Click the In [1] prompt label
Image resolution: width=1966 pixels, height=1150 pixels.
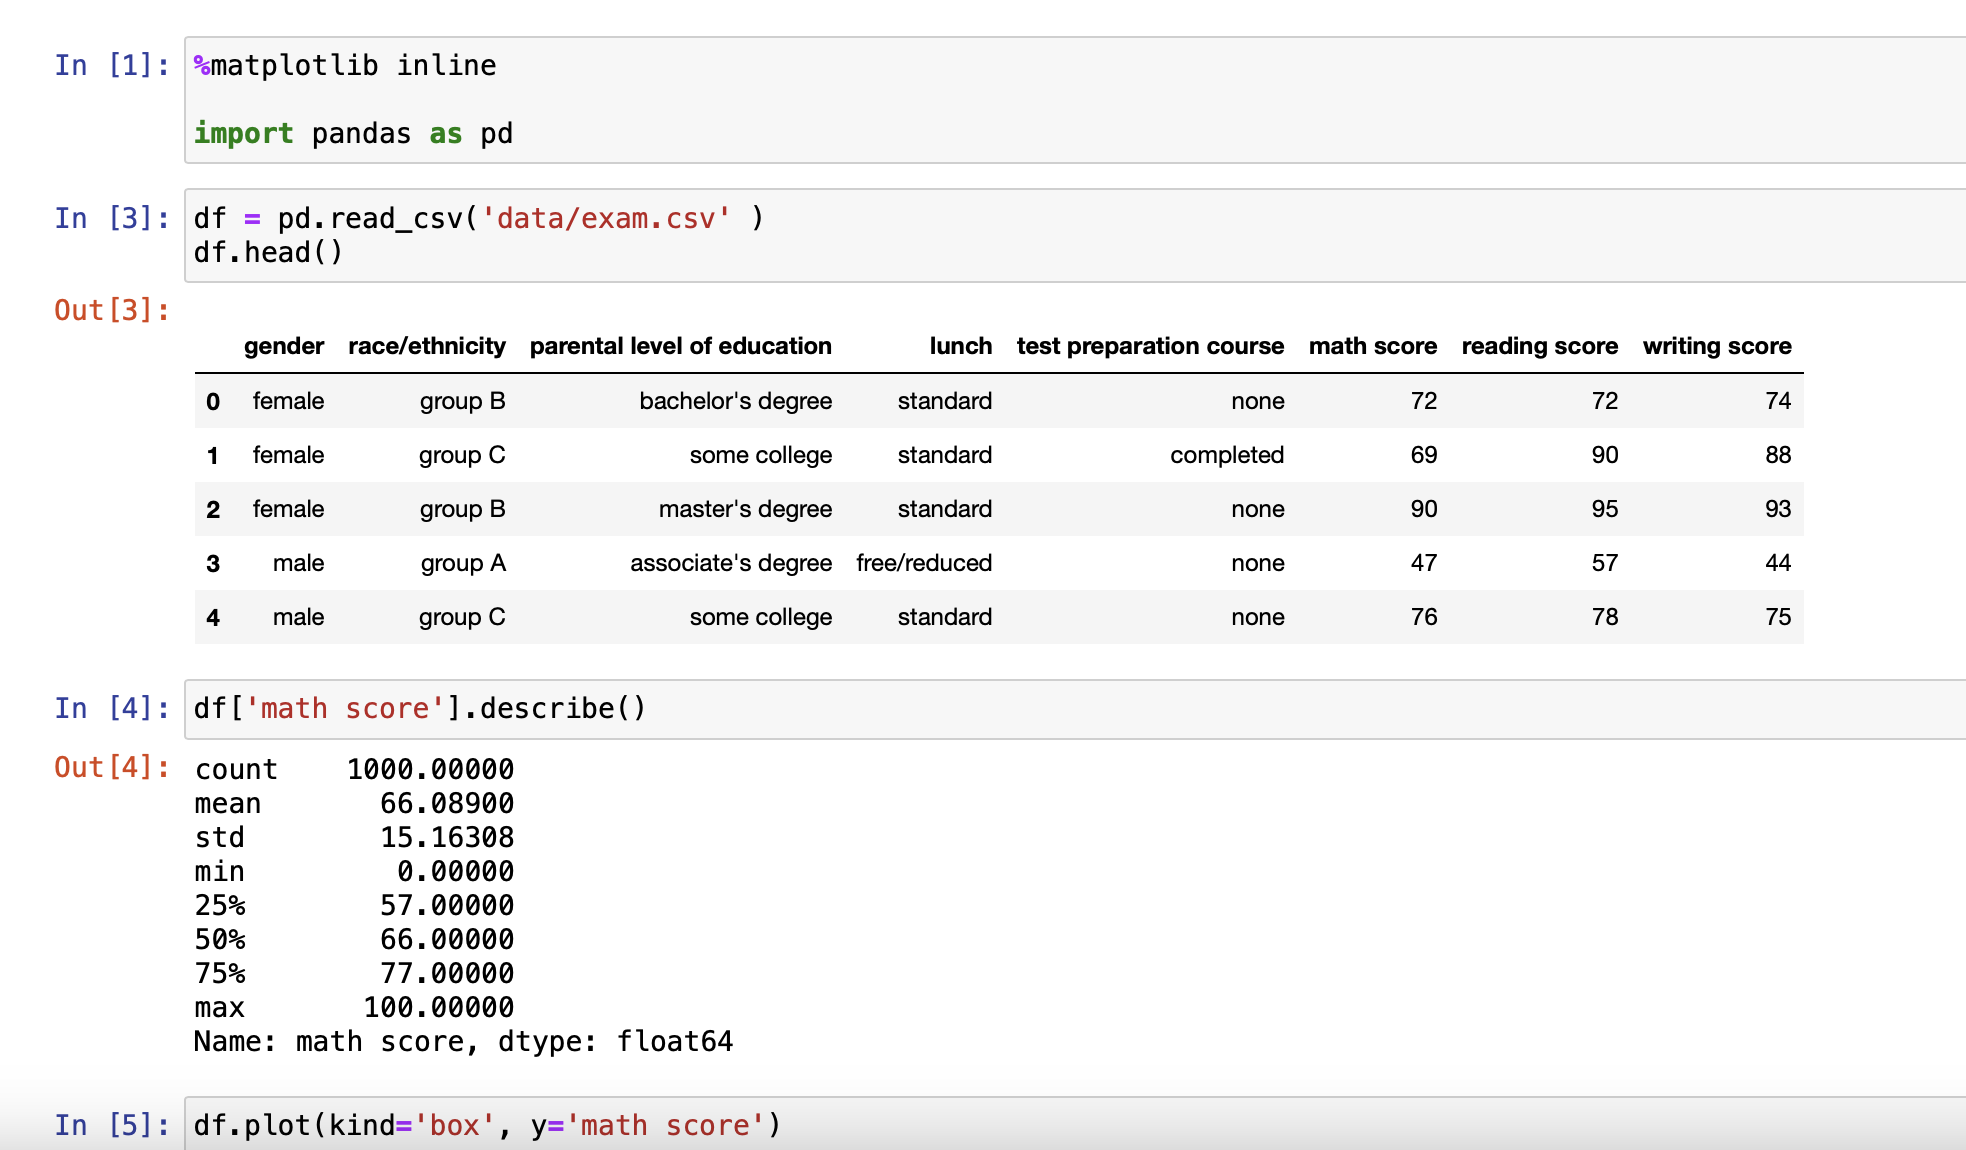(111, 66)
